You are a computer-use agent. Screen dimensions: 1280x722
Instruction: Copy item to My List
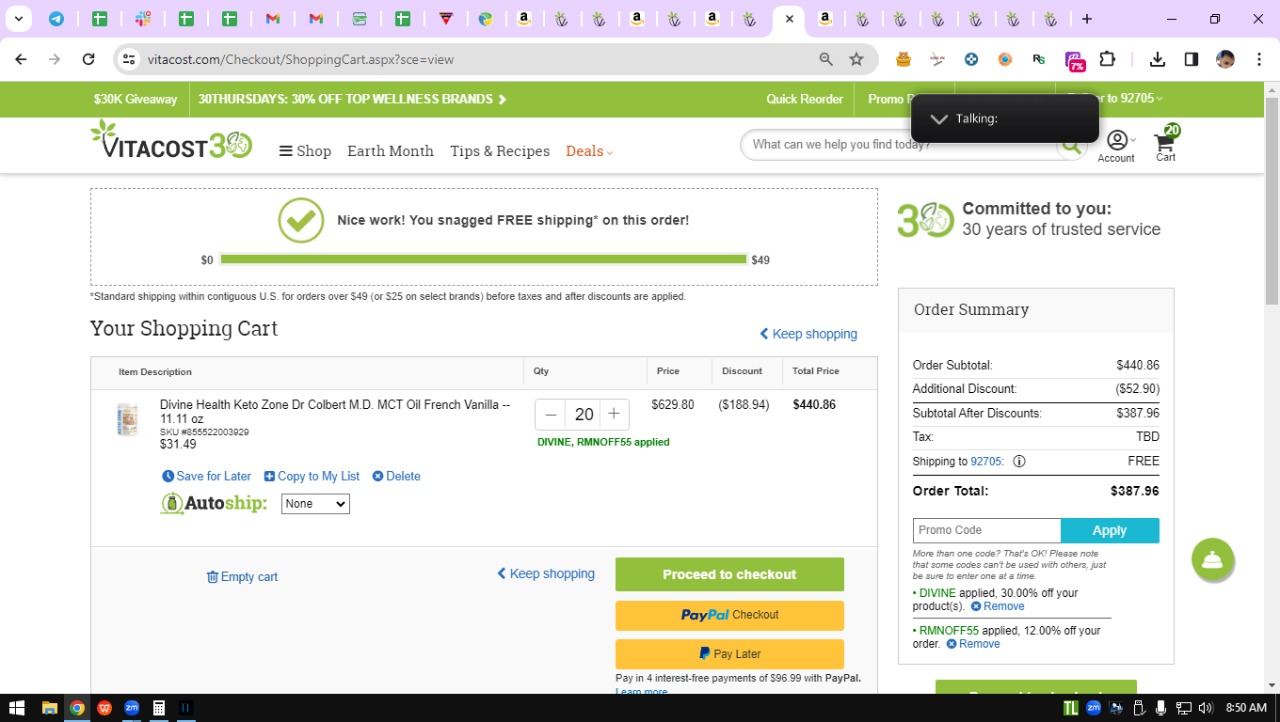(x=312, y=476)
